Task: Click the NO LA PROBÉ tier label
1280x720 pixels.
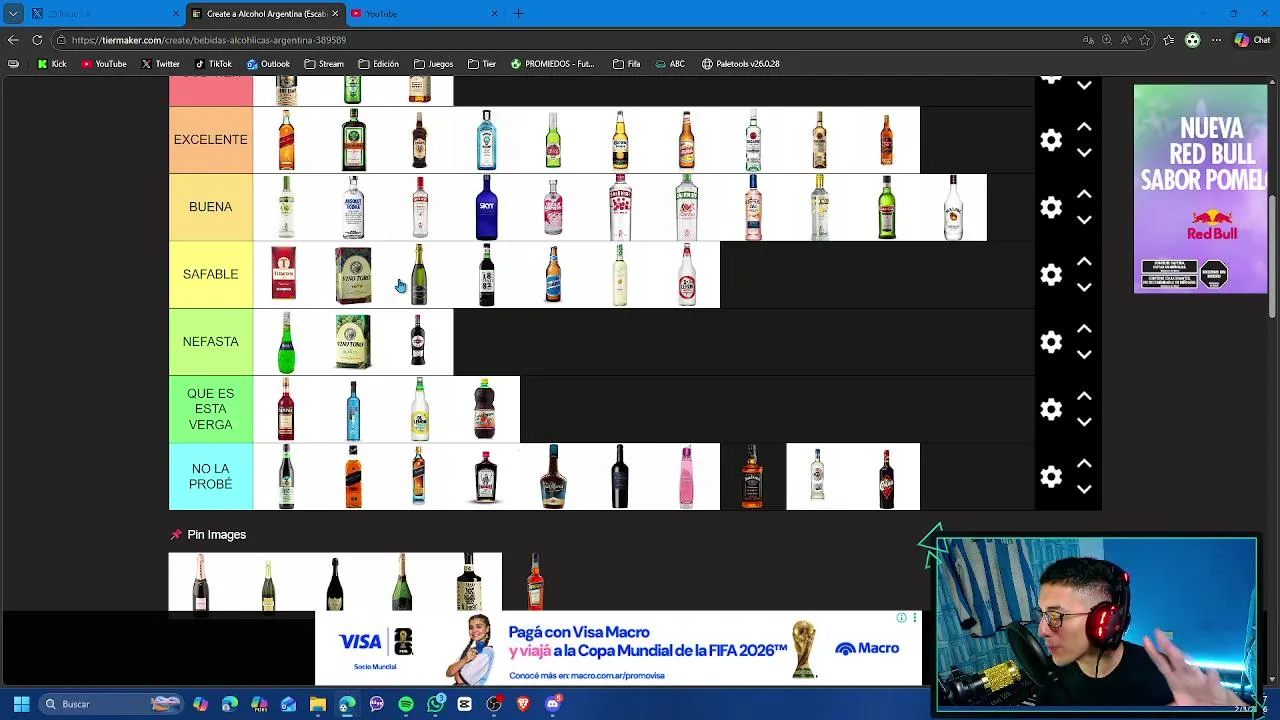Action: click(x=210, y=476)
